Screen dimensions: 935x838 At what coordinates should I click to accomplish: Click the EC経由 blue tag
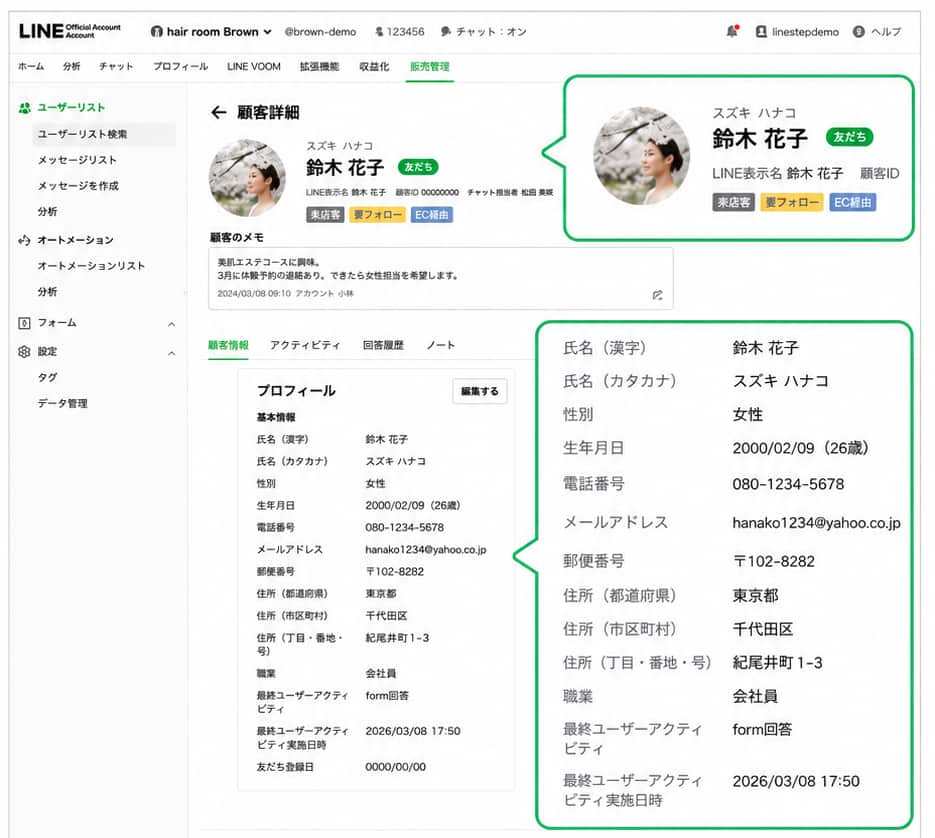[x=432, y=215]
